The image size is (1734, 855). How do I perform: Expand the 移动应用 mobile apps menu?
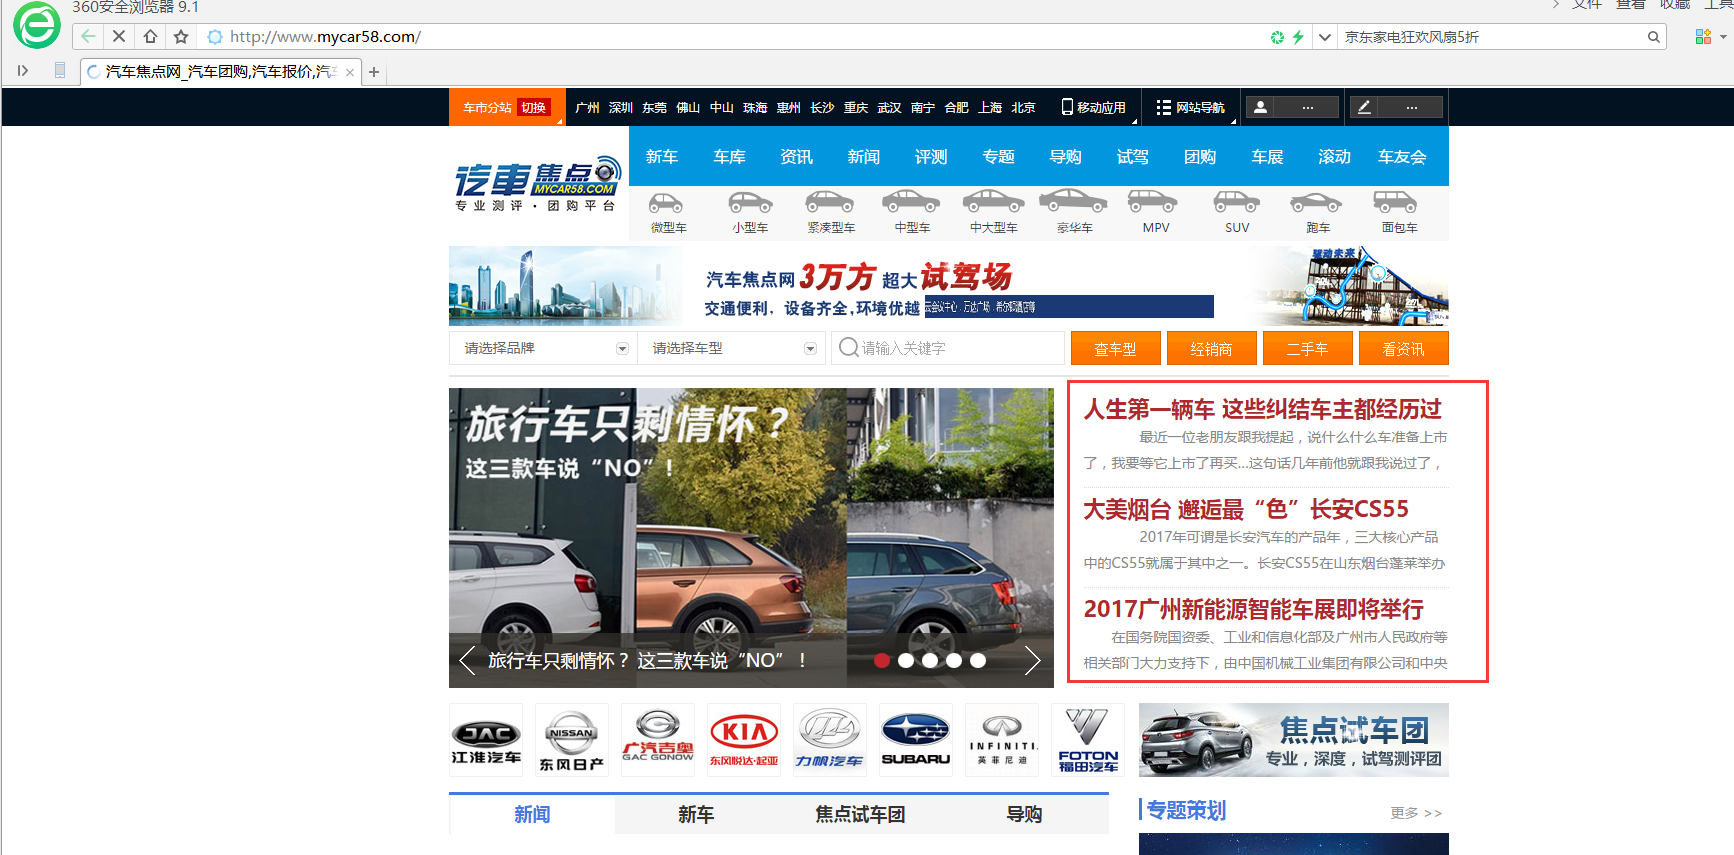[1094, 107]
